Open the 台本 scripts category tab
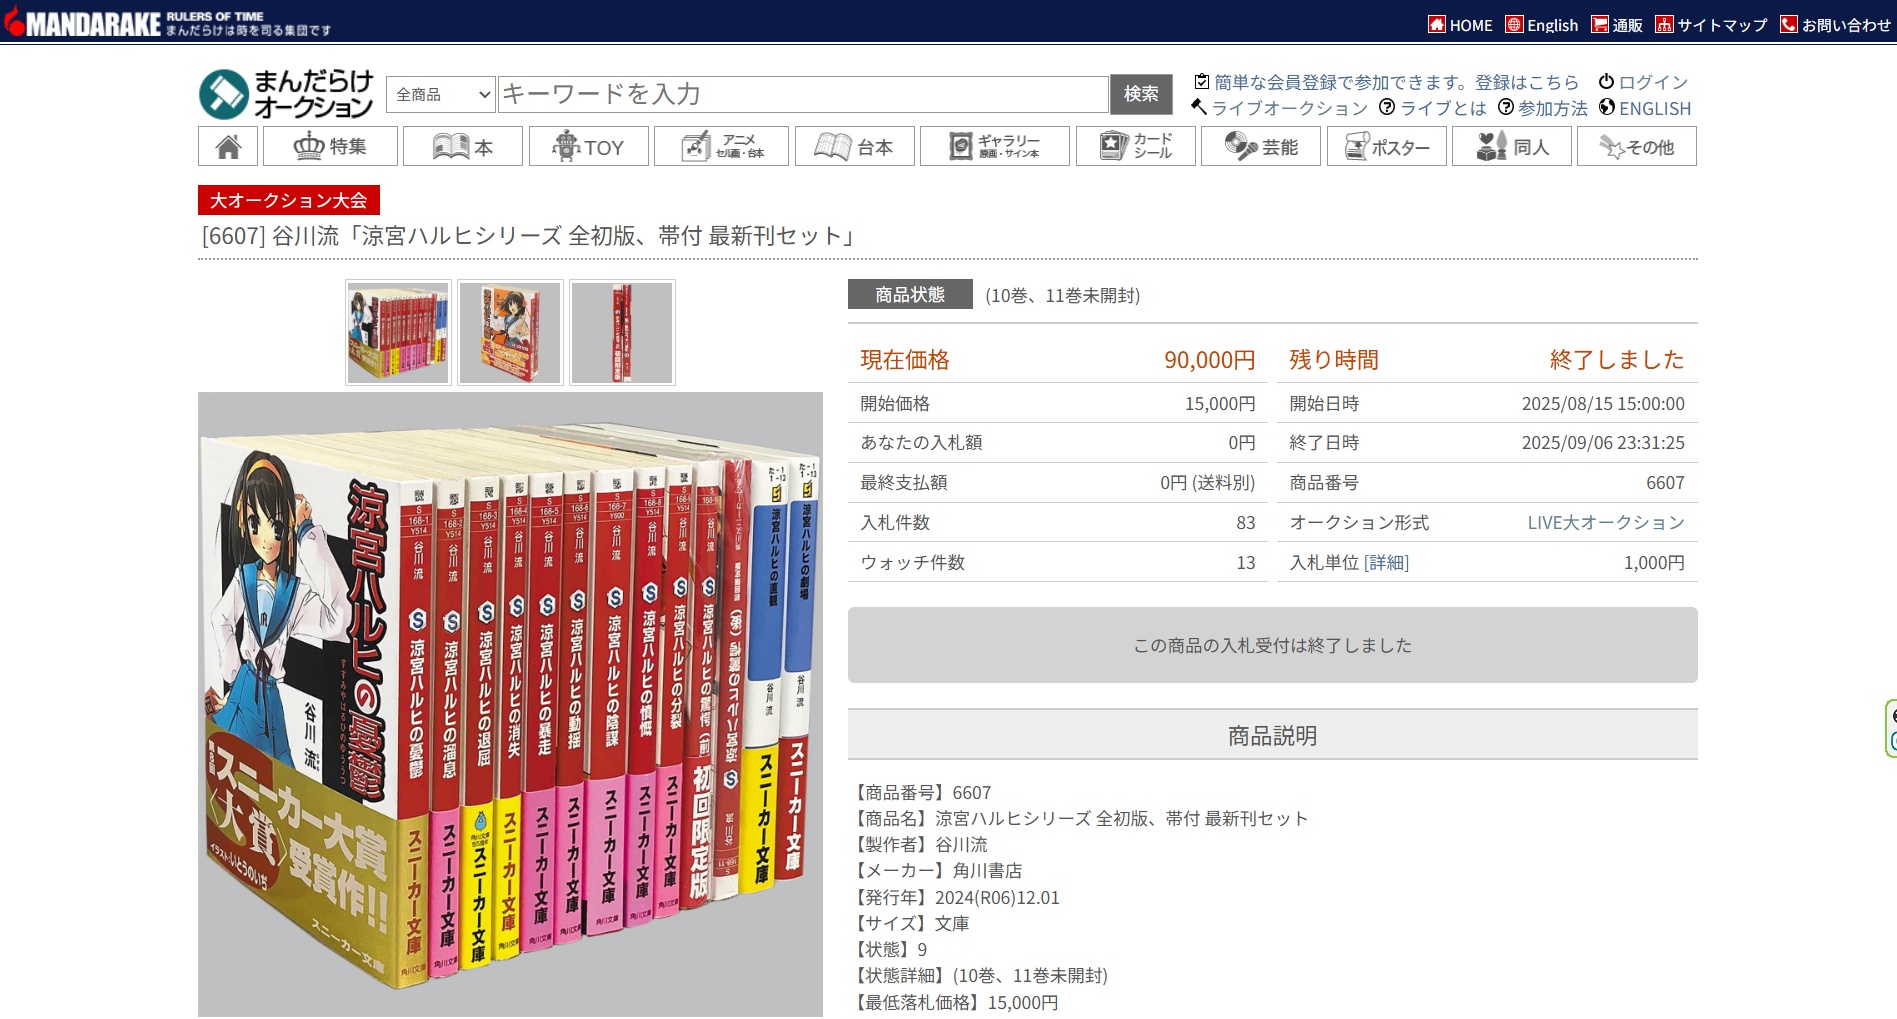 click(855, 147)
